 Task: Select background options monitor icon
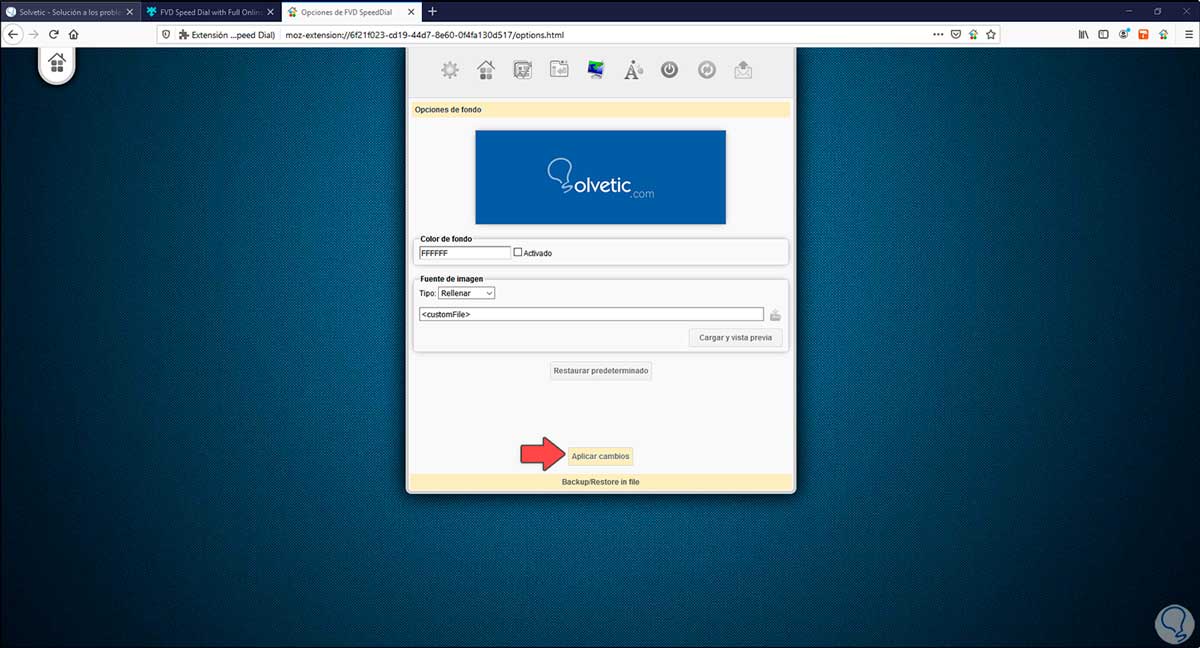[596, 70]
